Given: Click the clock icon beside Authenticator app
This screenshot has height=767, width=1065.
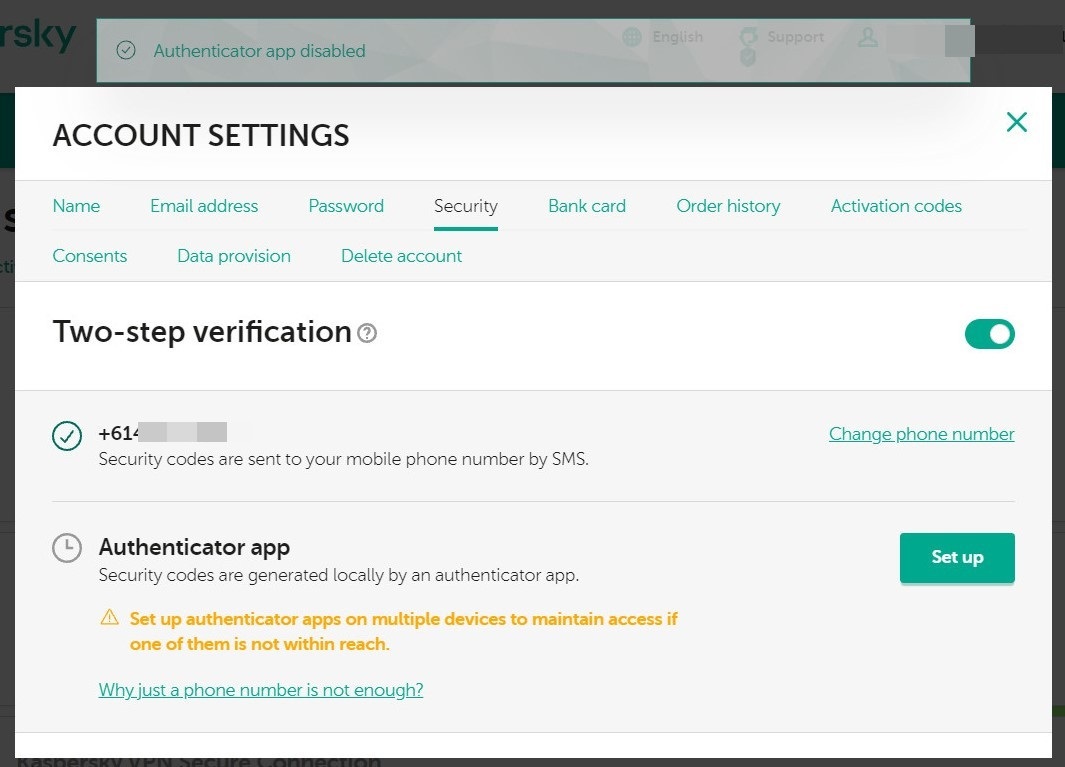Looking at the screenshot, I should click(x=67, y=548).
